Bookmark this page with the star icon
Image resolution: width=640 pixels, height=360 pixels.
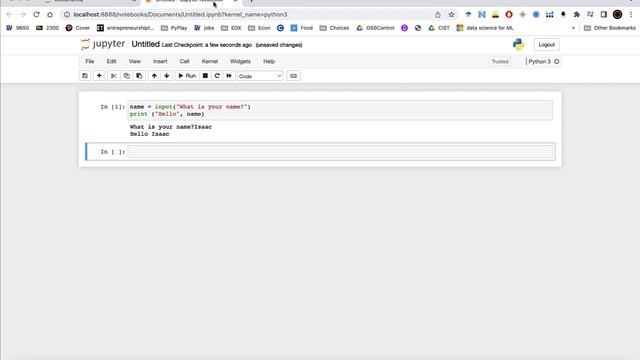[451, 15]
